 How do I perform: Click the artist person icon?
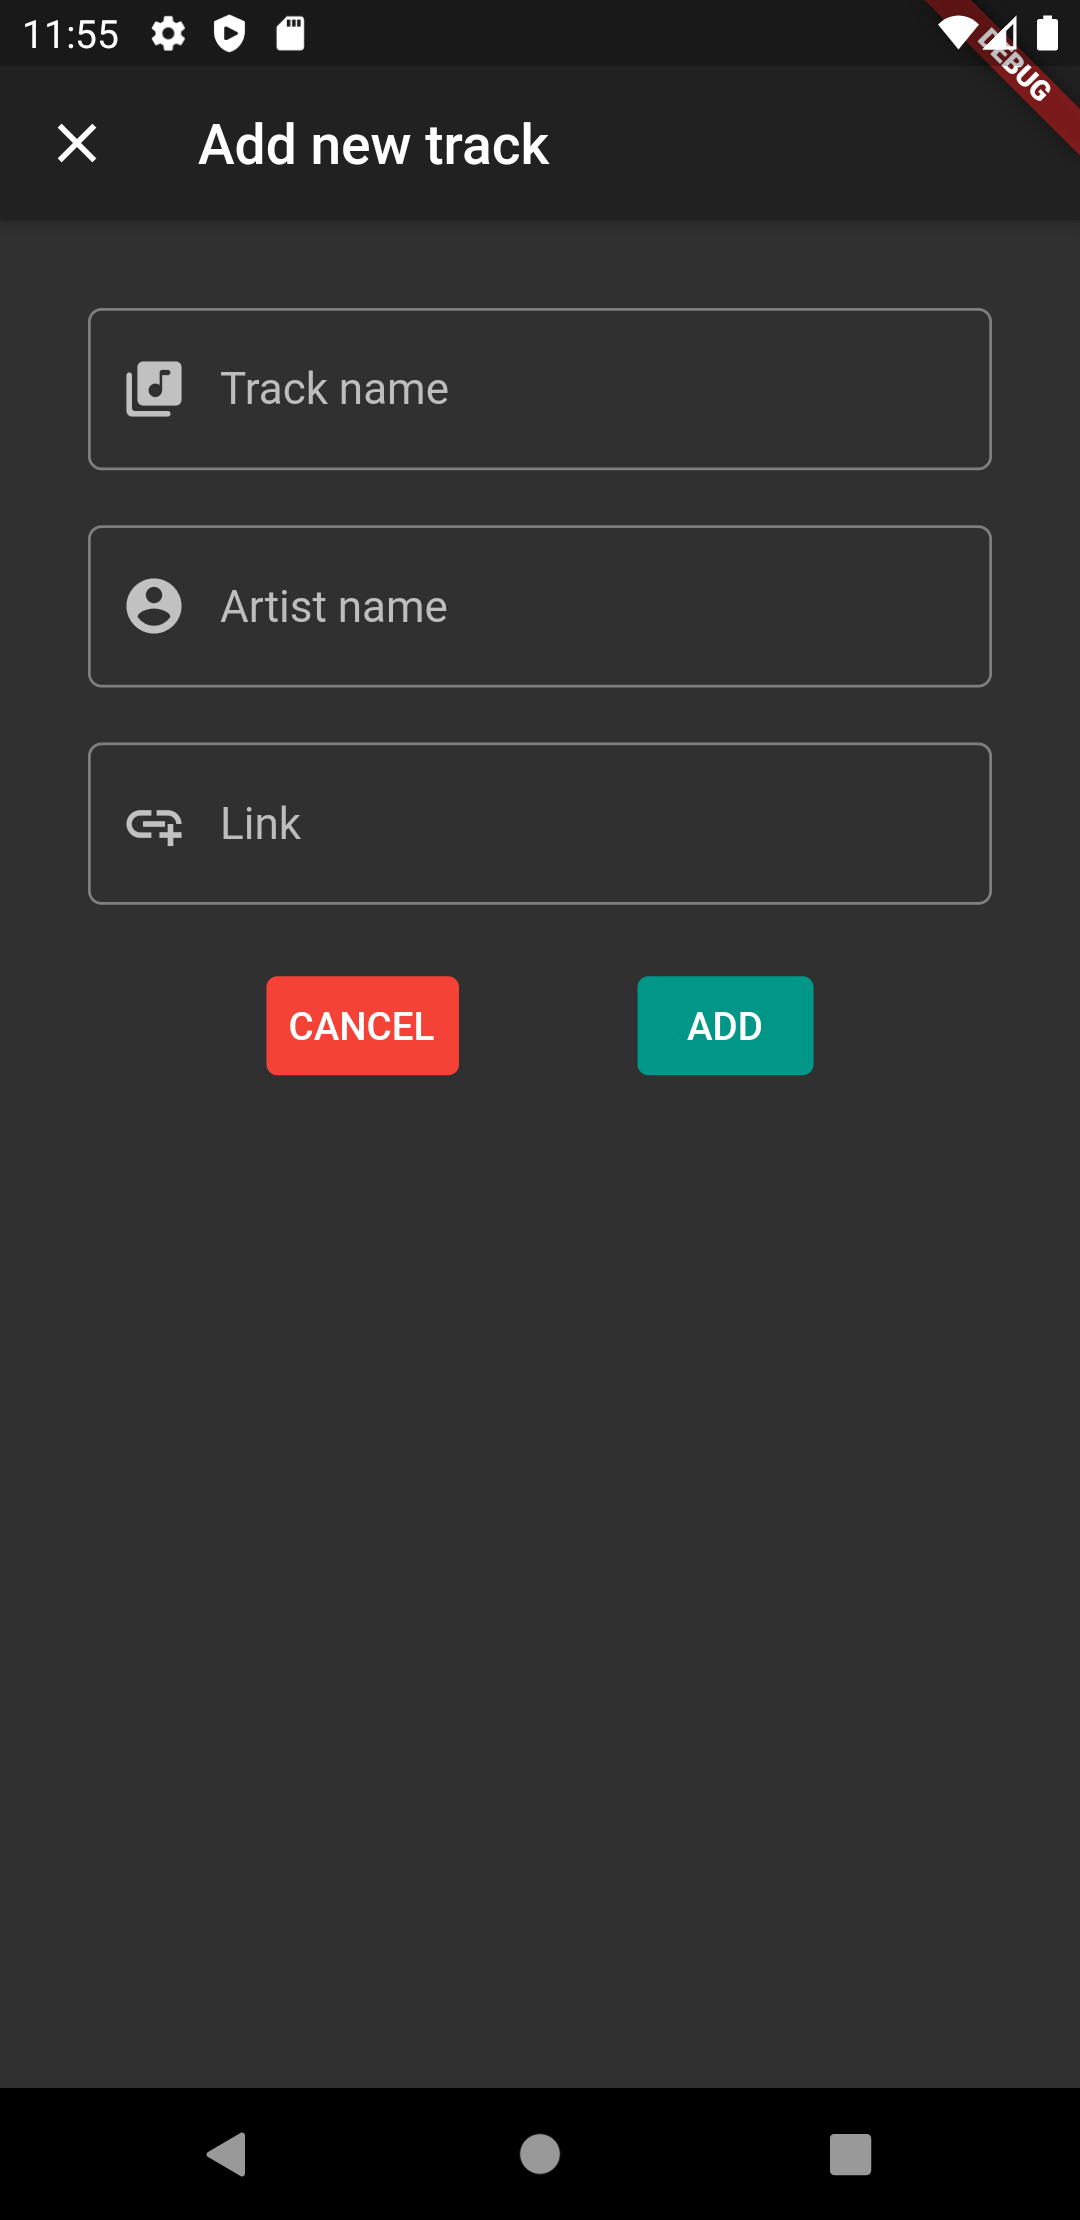tap(153, 605)
